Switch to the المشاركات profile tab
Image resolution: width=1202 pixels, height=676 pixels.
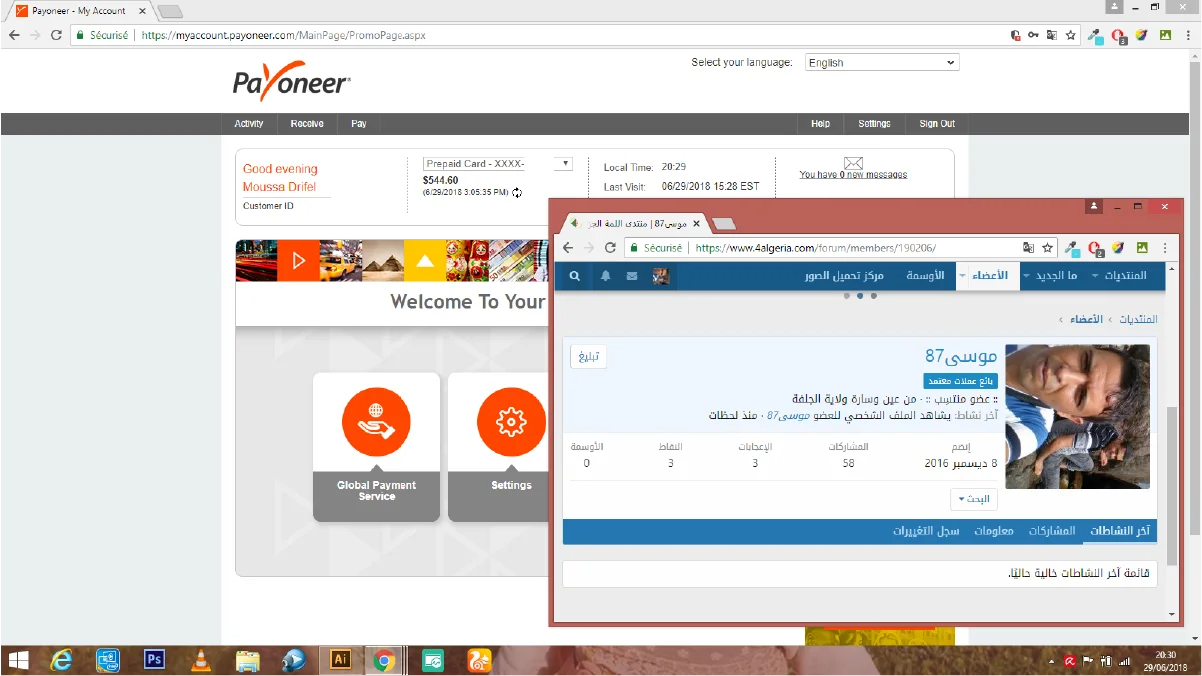click(1052, 531)
